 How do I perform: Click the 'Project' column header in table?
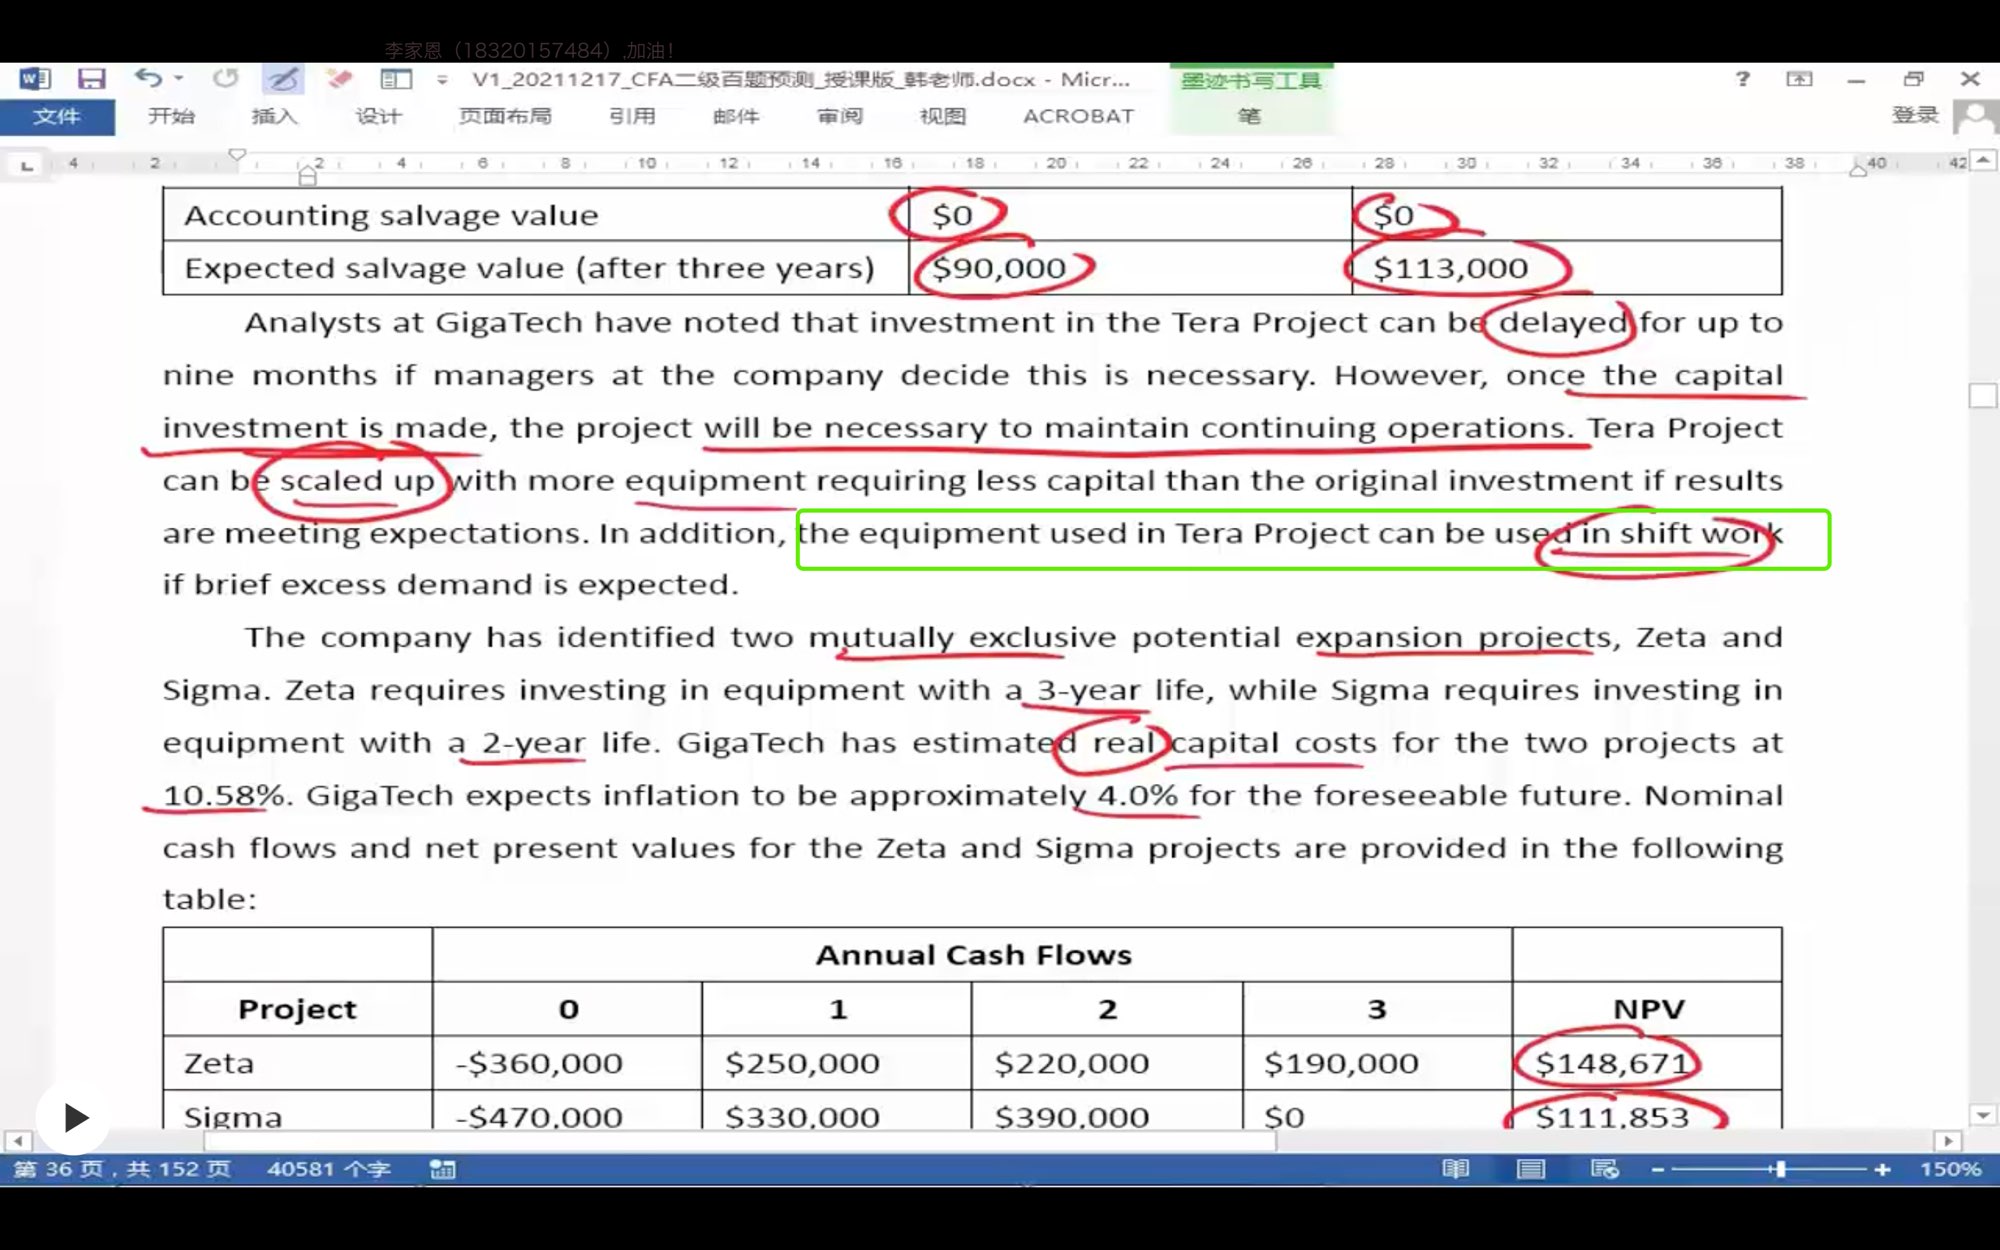297,1009
